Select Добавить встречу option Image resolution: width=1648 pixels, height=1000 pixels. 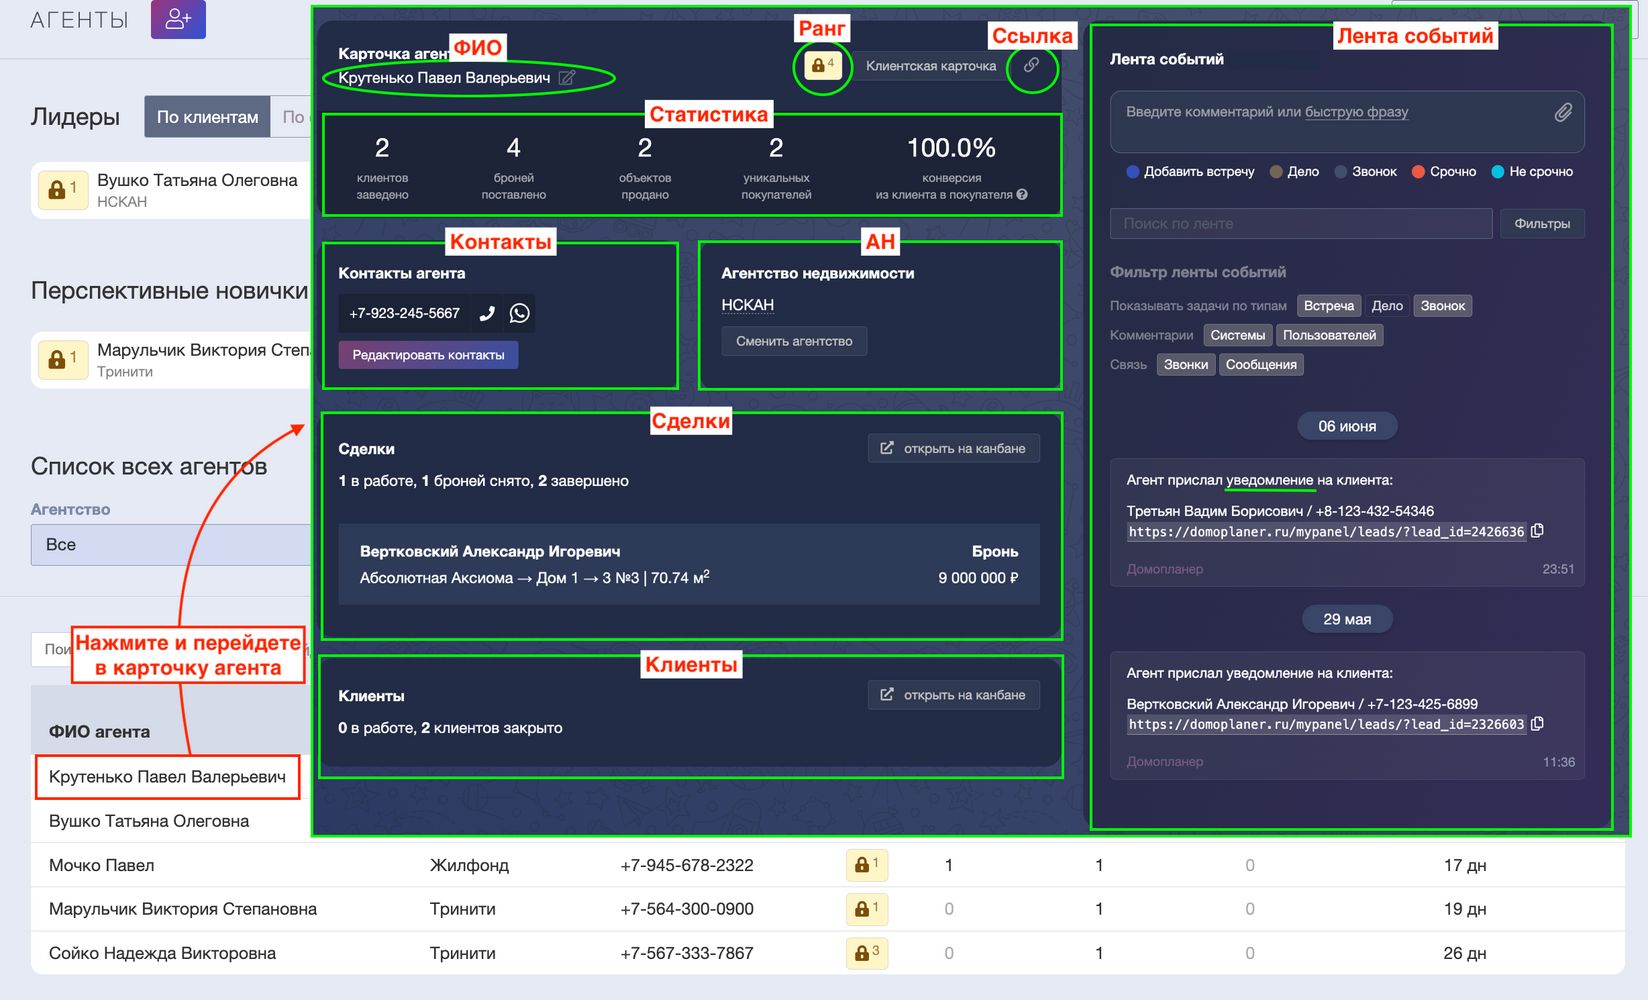point(1190,171)
